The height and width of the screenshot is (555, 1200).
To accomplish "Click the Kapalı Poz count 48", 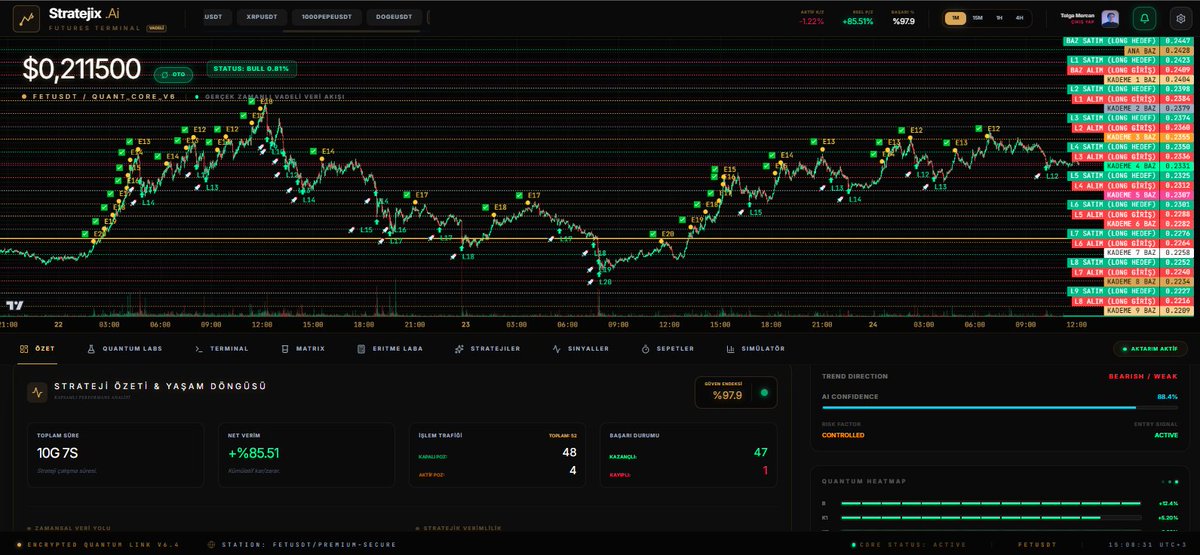I will [x=570, y=453].
